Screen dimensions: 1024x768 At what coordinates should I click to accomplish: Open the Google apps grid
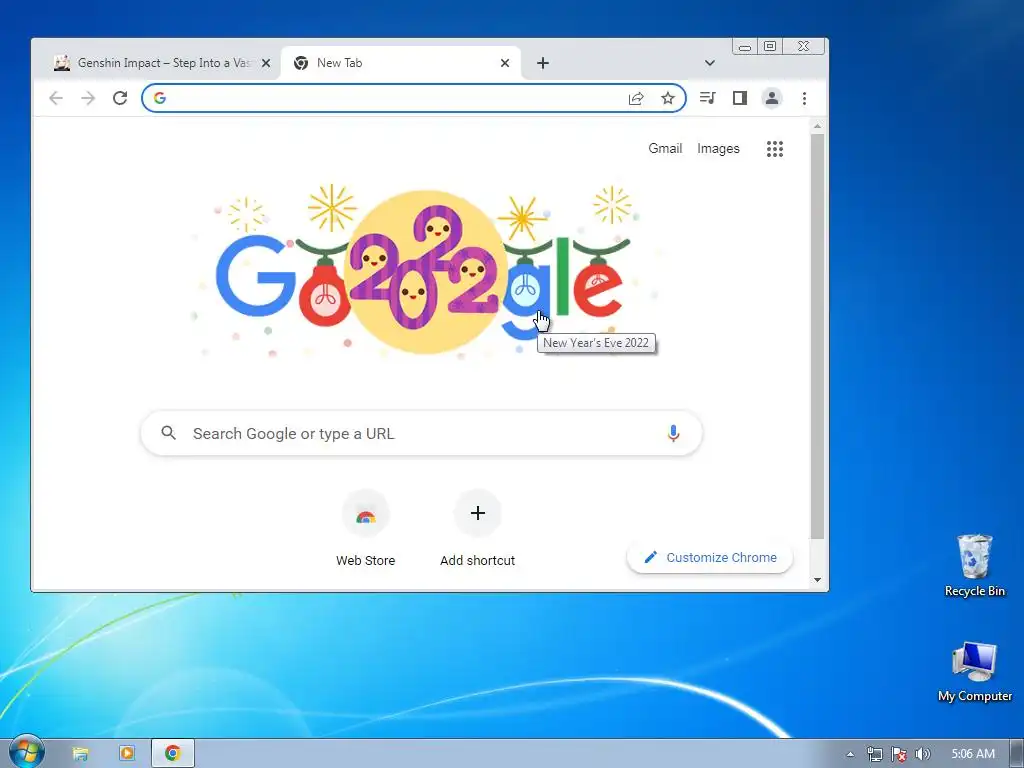coord(775,149)
